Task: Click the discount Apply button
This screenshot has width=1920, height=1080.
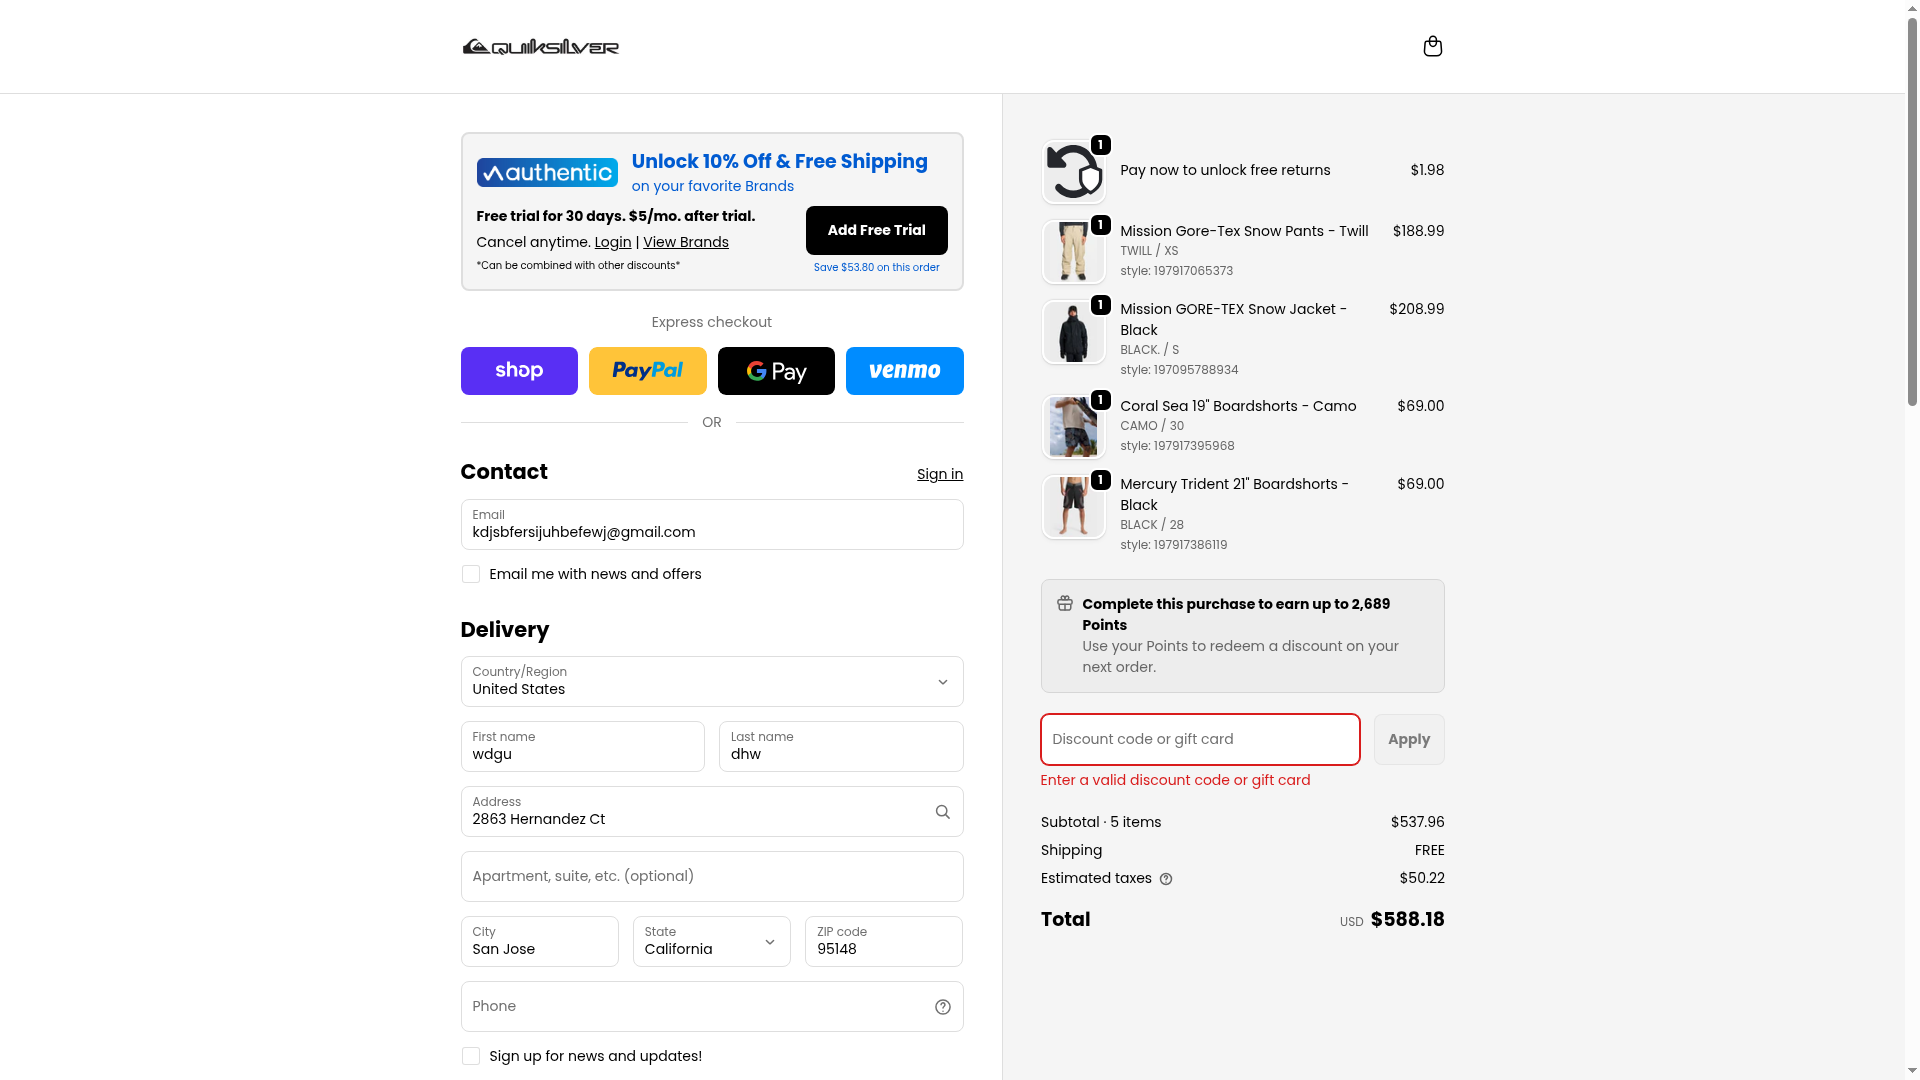Action: coord(1408,740)
